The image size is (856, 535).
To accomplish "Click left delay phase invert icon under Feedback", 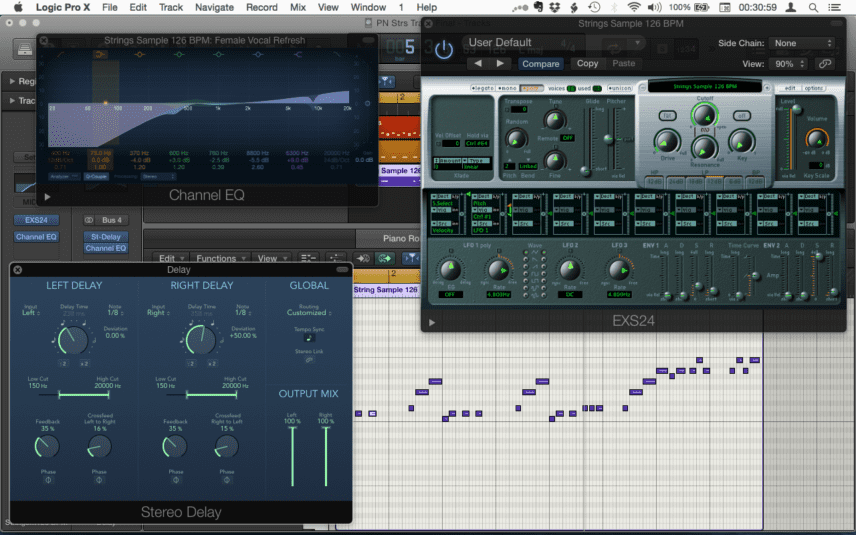I will (x=48, y=480).
